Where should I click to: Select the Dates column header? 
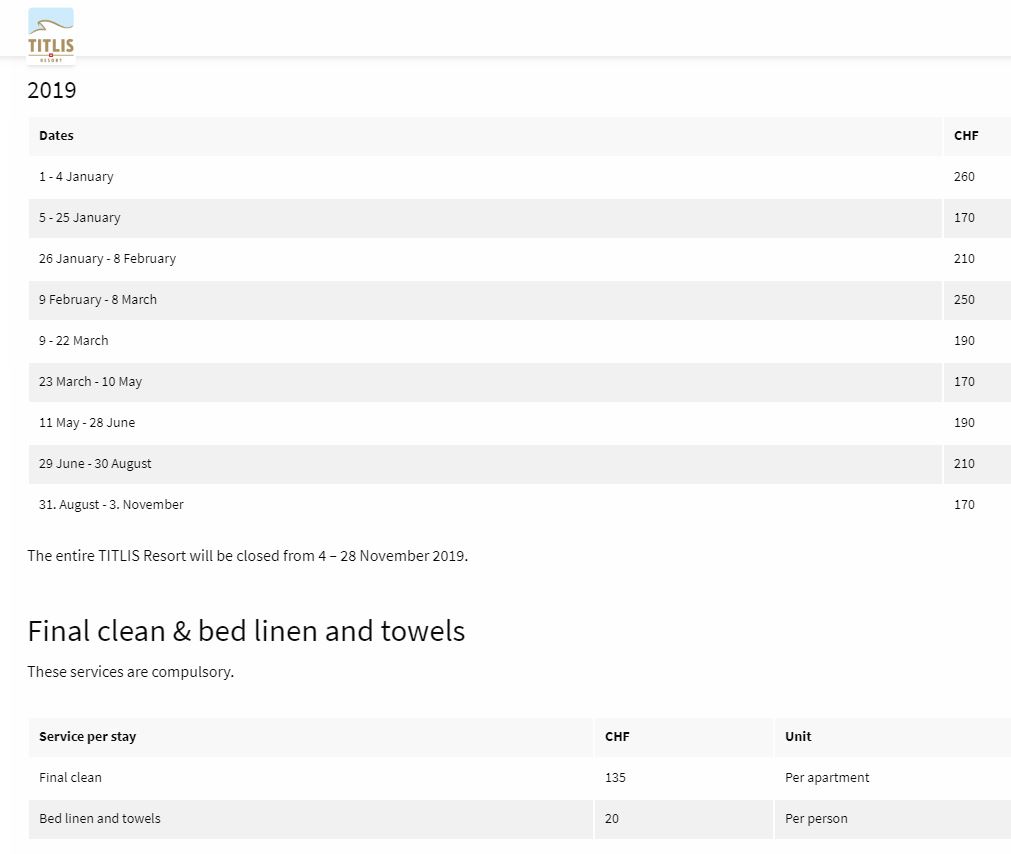coord(57,136)
